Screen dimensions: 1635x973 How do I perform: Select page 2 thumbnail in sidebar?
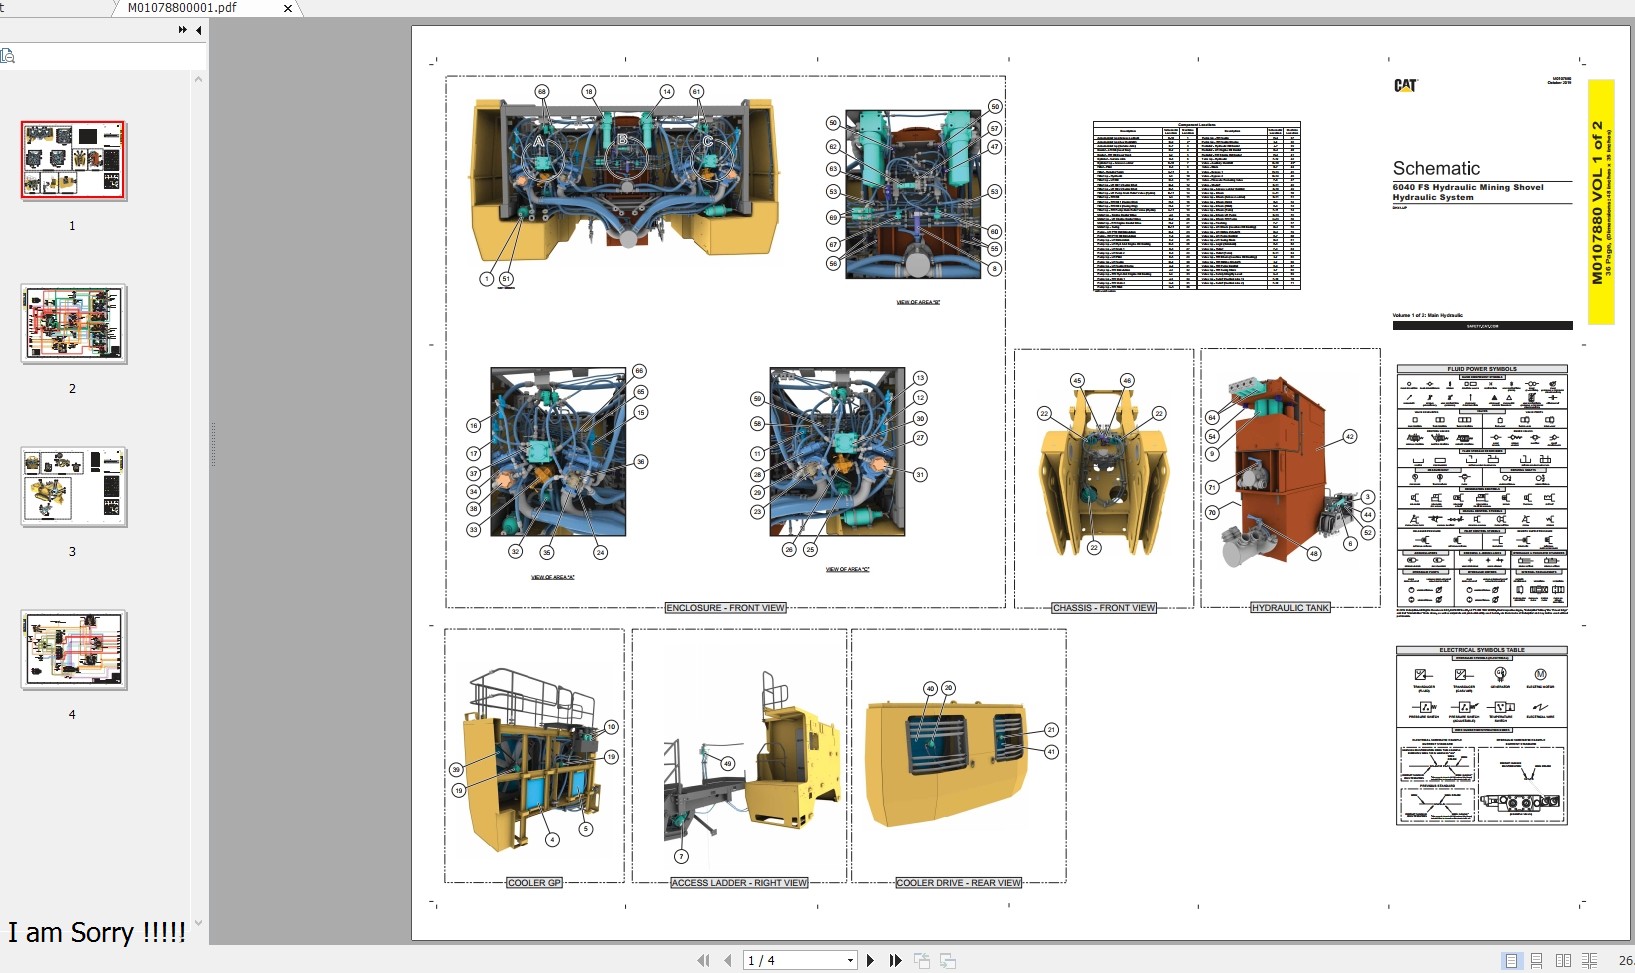72,324
